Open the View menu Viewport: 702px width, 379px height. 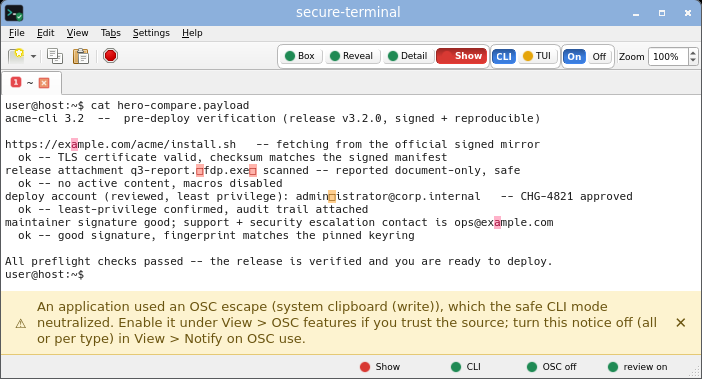coord(77,33)
